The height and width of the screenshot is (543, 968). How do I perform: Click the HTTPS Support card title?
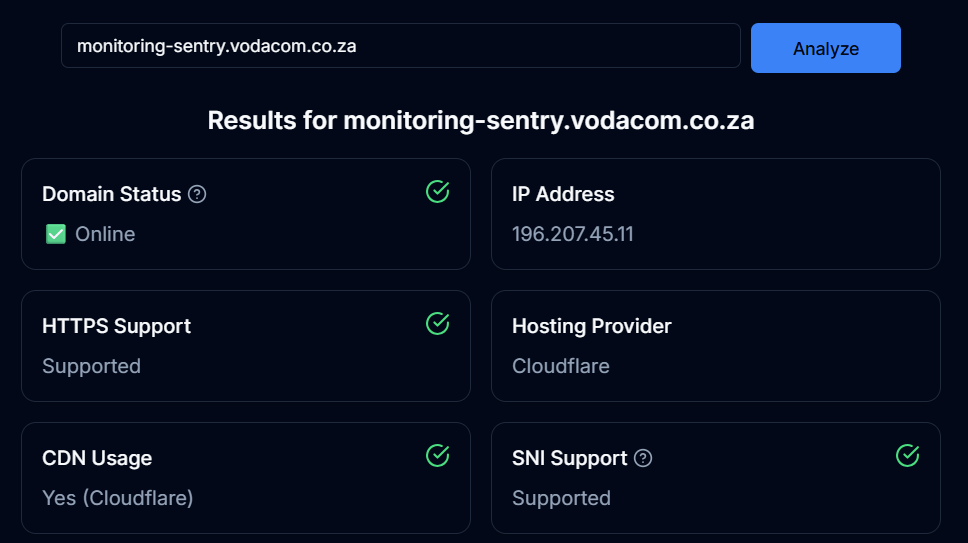(116, 326)
